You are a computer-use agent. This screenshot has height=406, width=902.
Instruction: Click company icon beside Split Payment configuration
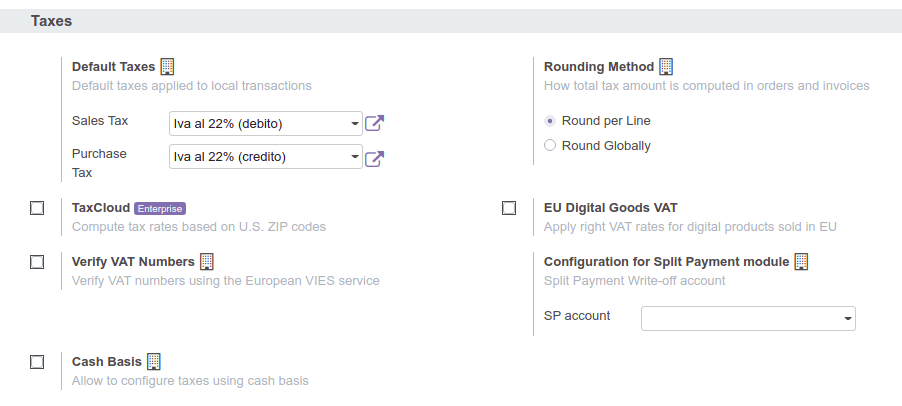tap(801, 261)
